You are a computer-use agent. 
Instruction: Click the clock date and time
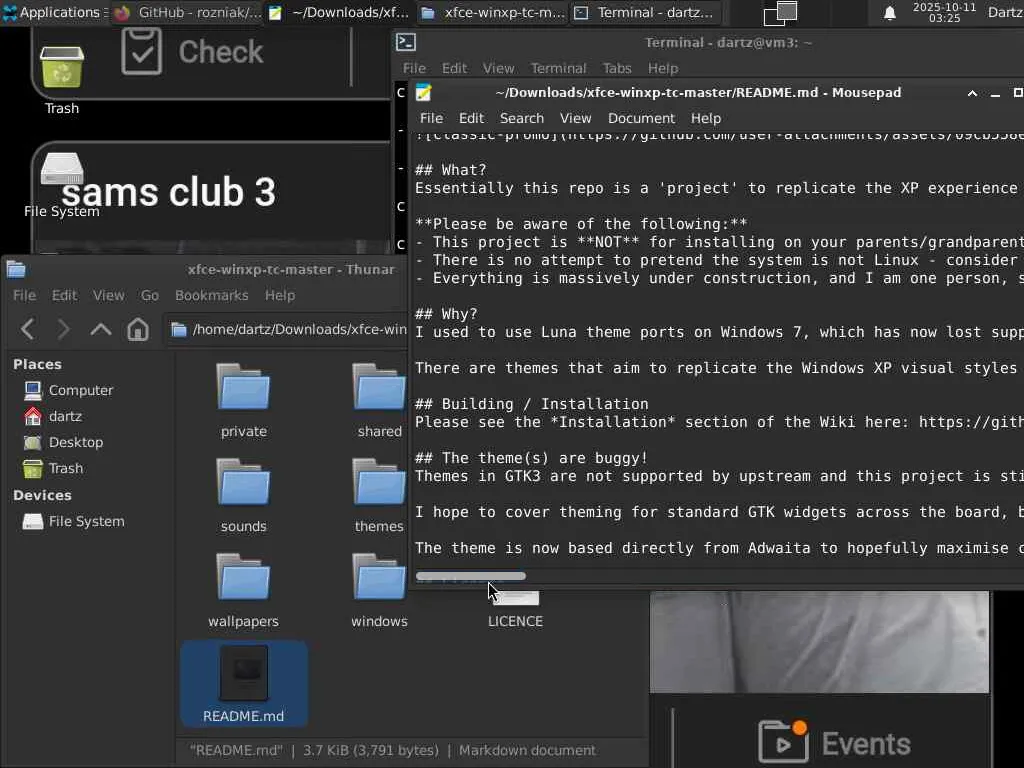[944, 12]
